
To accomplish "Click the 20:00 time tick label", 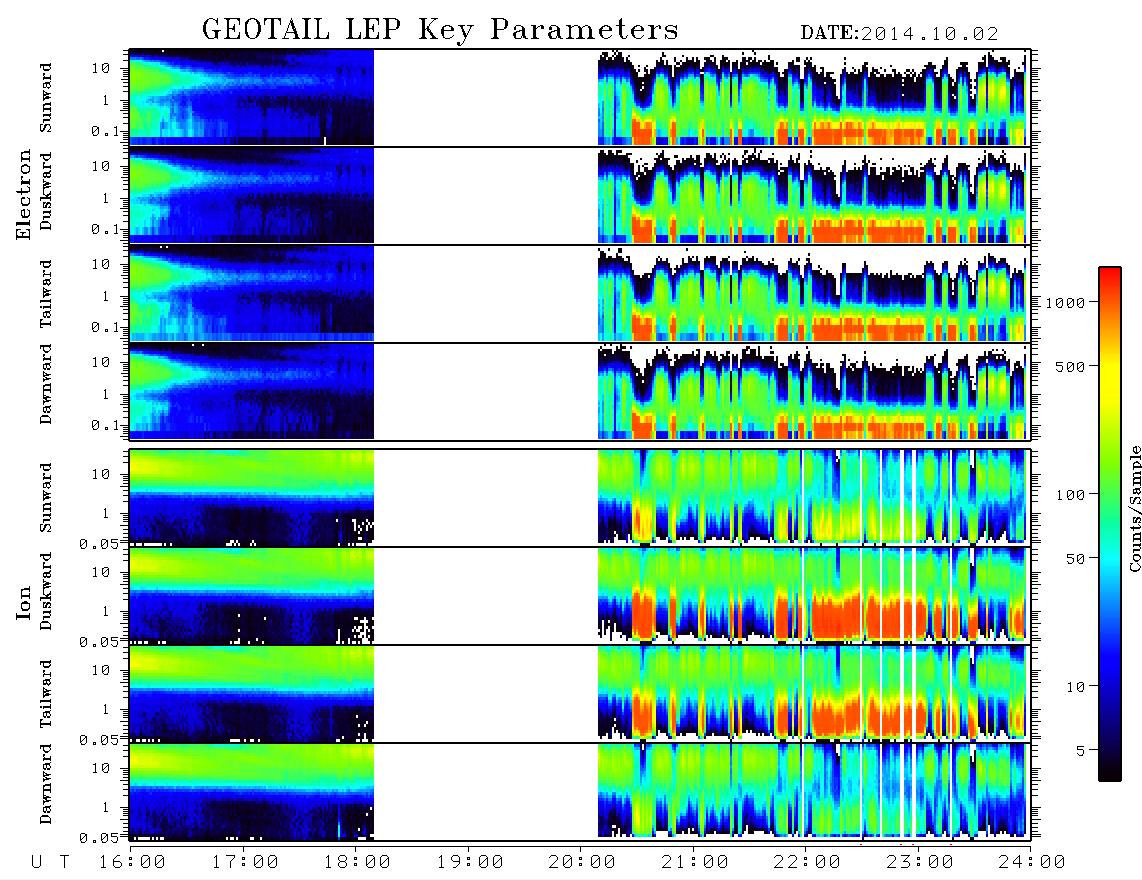I will (x=582, y=862).
